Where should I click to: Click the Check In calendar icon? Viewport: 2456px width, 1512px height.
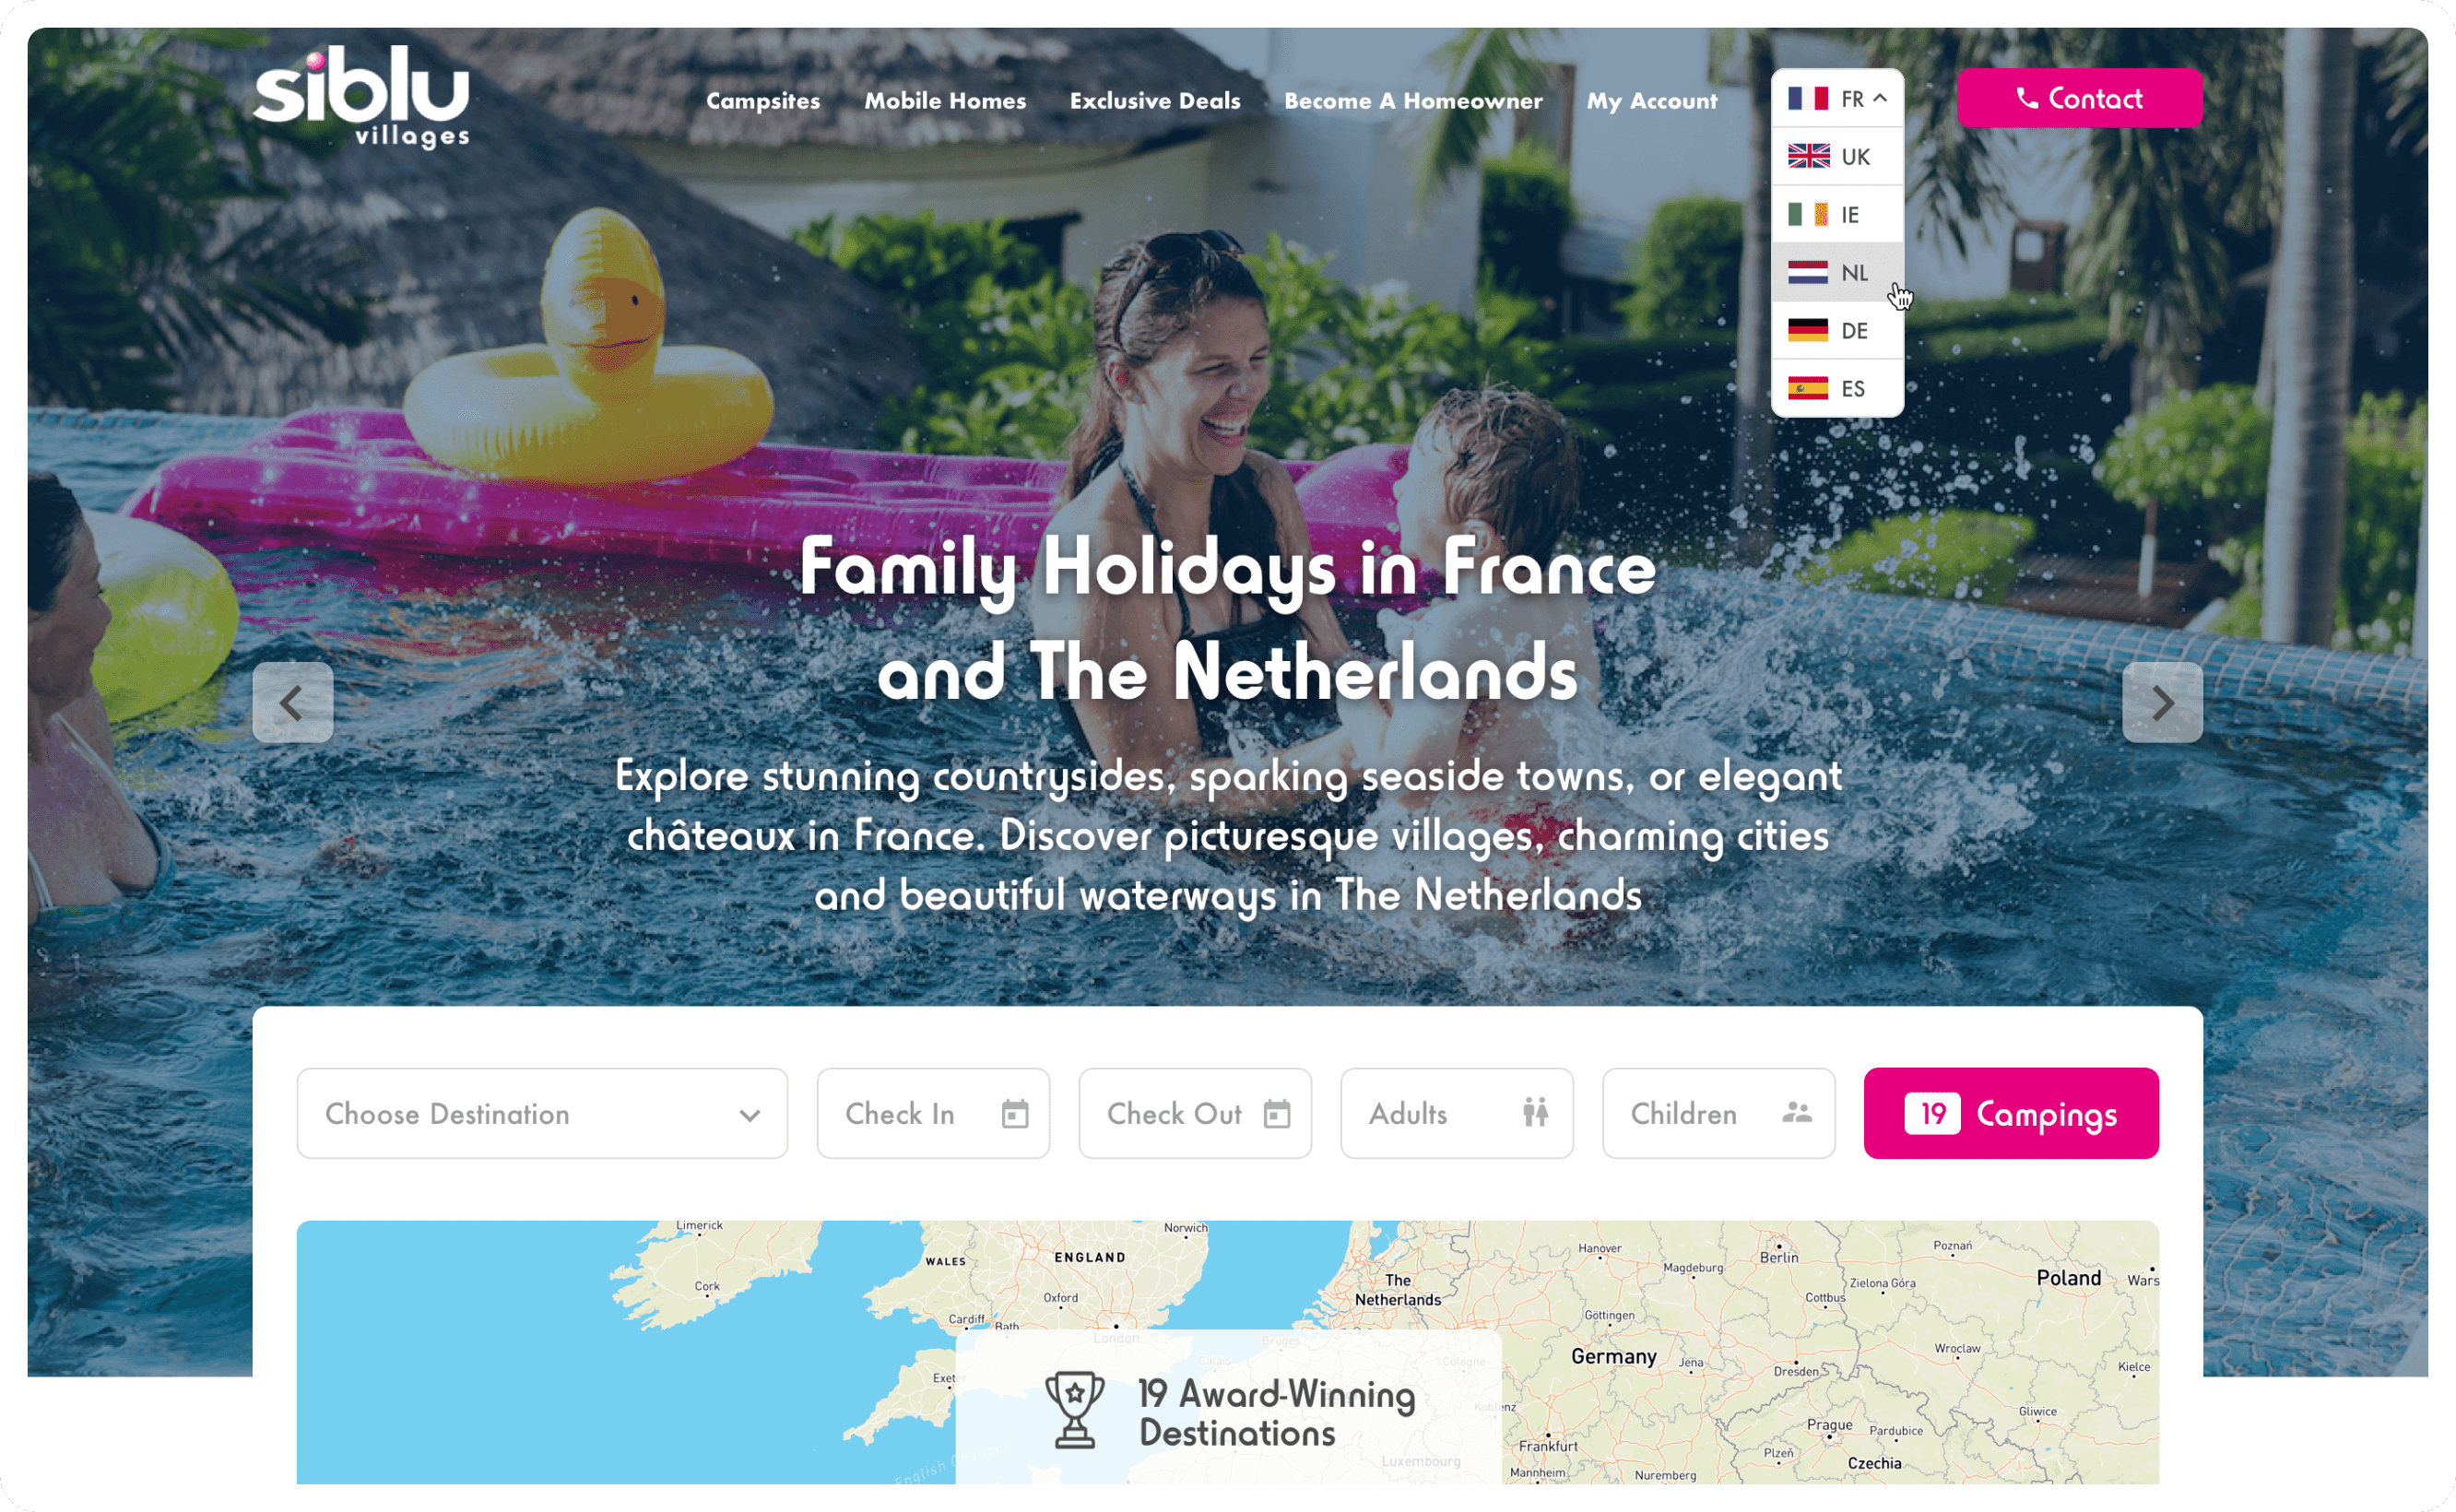pyautogui.click(x=1015, y=1113)
